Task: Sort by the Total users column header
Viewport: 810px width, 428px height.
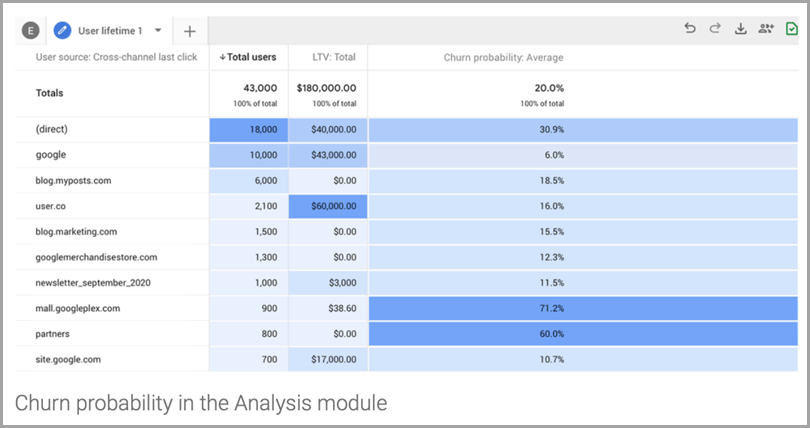Action: (248, 57)
